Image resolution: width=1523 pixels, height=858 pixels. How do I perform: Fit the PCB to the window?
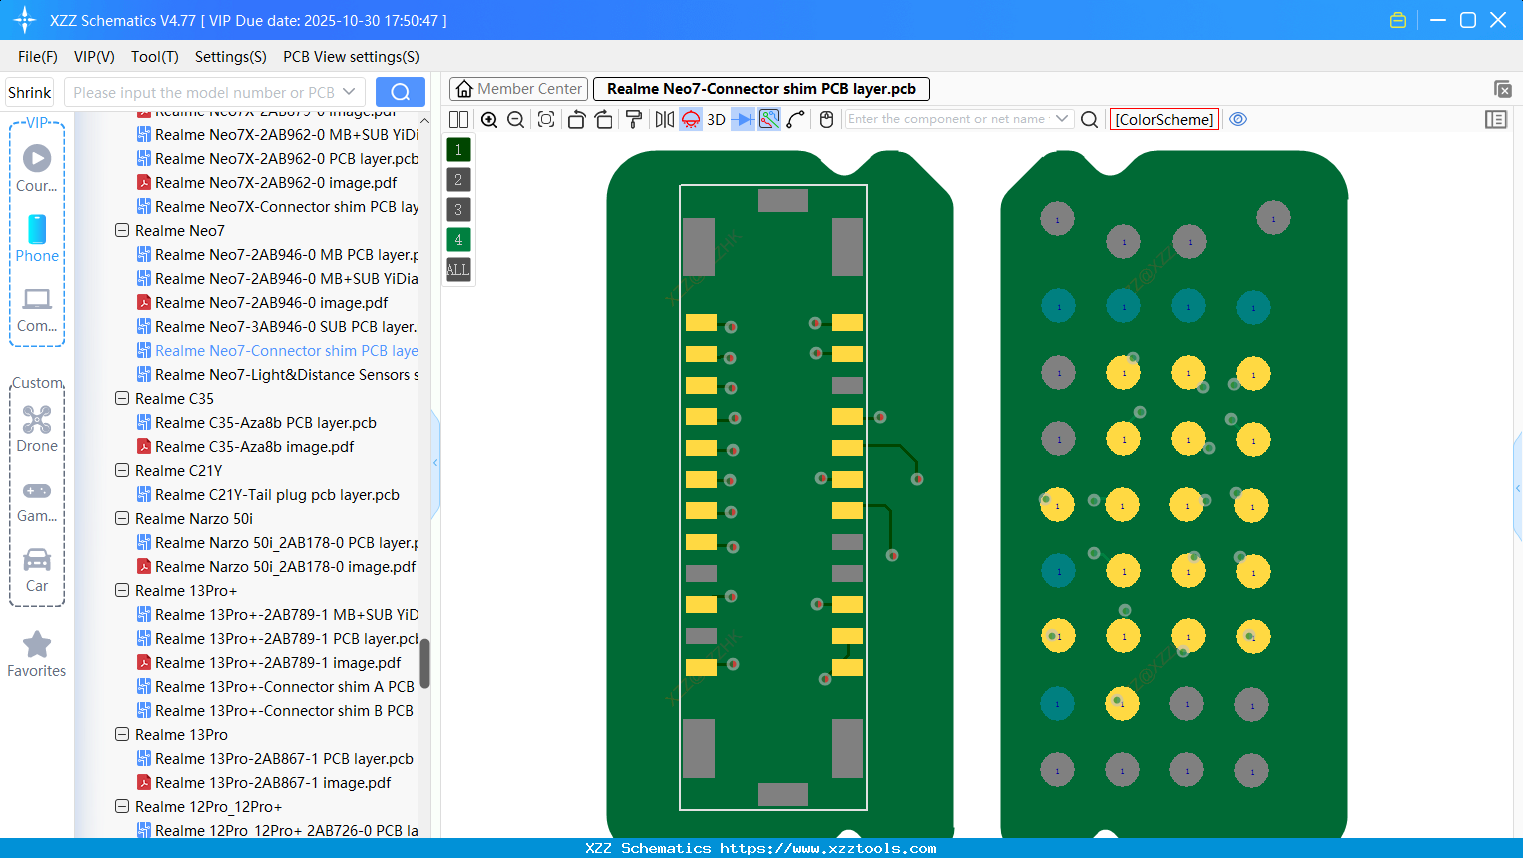[x=546, y=120]
